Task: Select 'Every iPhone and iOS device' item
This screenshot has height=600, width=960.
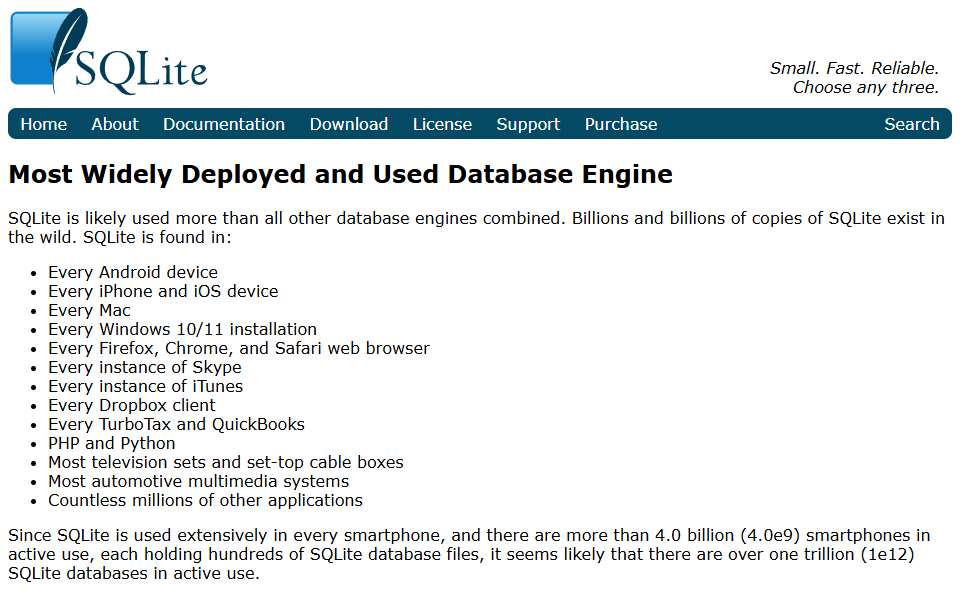Action: 163,291
